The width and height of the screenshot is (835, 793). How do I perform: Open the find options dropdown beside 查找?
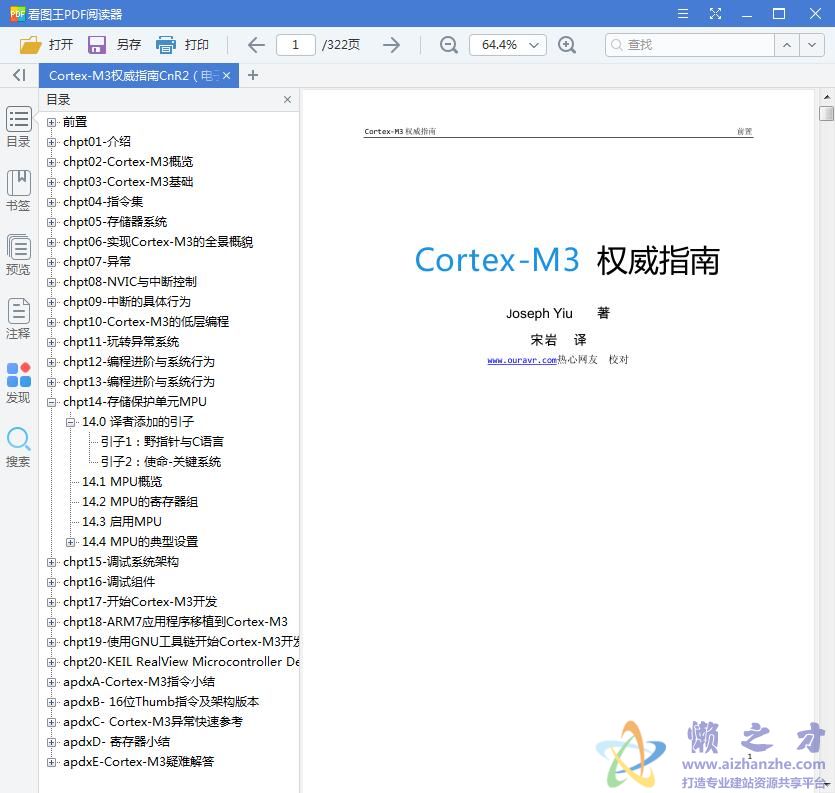click(812, 45)
